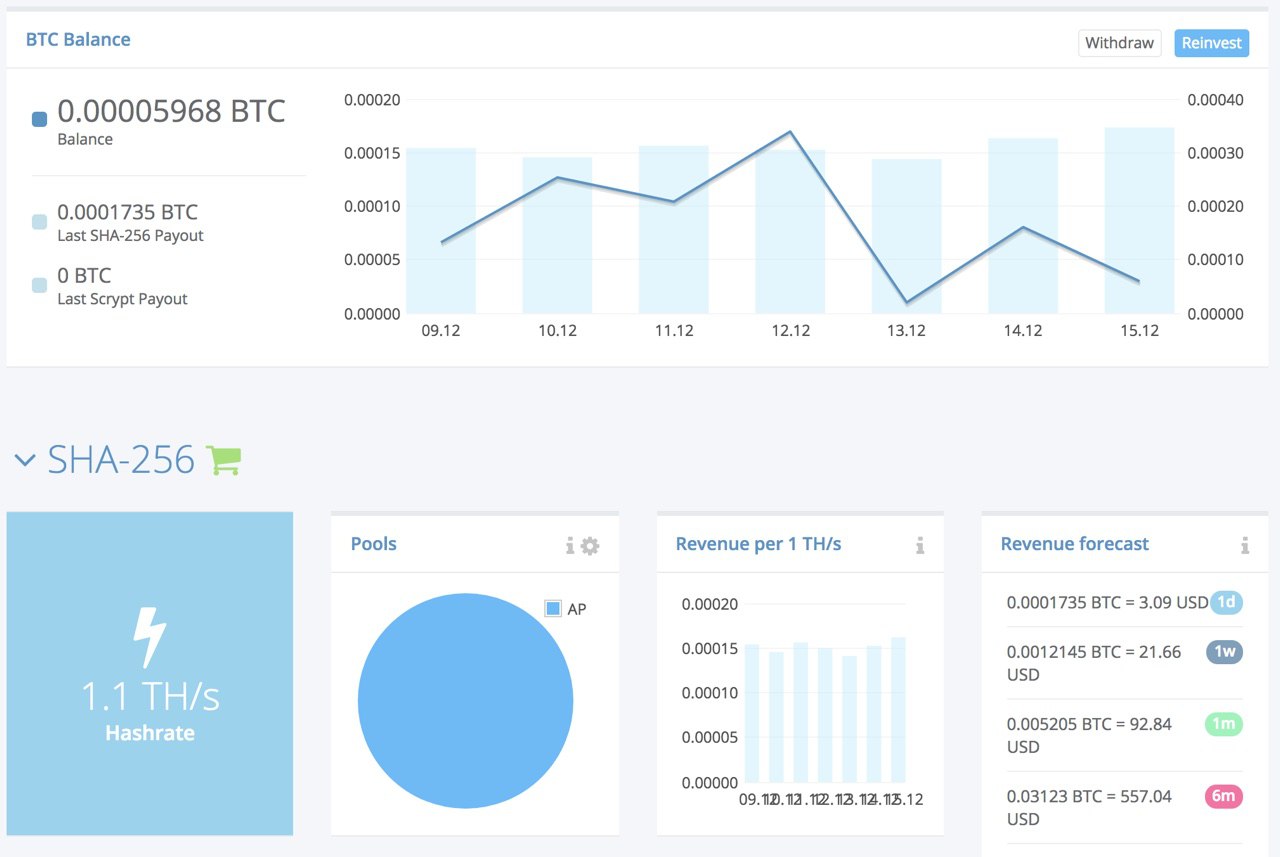The width and height of the screenshot is (1280, 857).
Task: Collapse the SHA-256 section chevron
Action: pos(26,461)
